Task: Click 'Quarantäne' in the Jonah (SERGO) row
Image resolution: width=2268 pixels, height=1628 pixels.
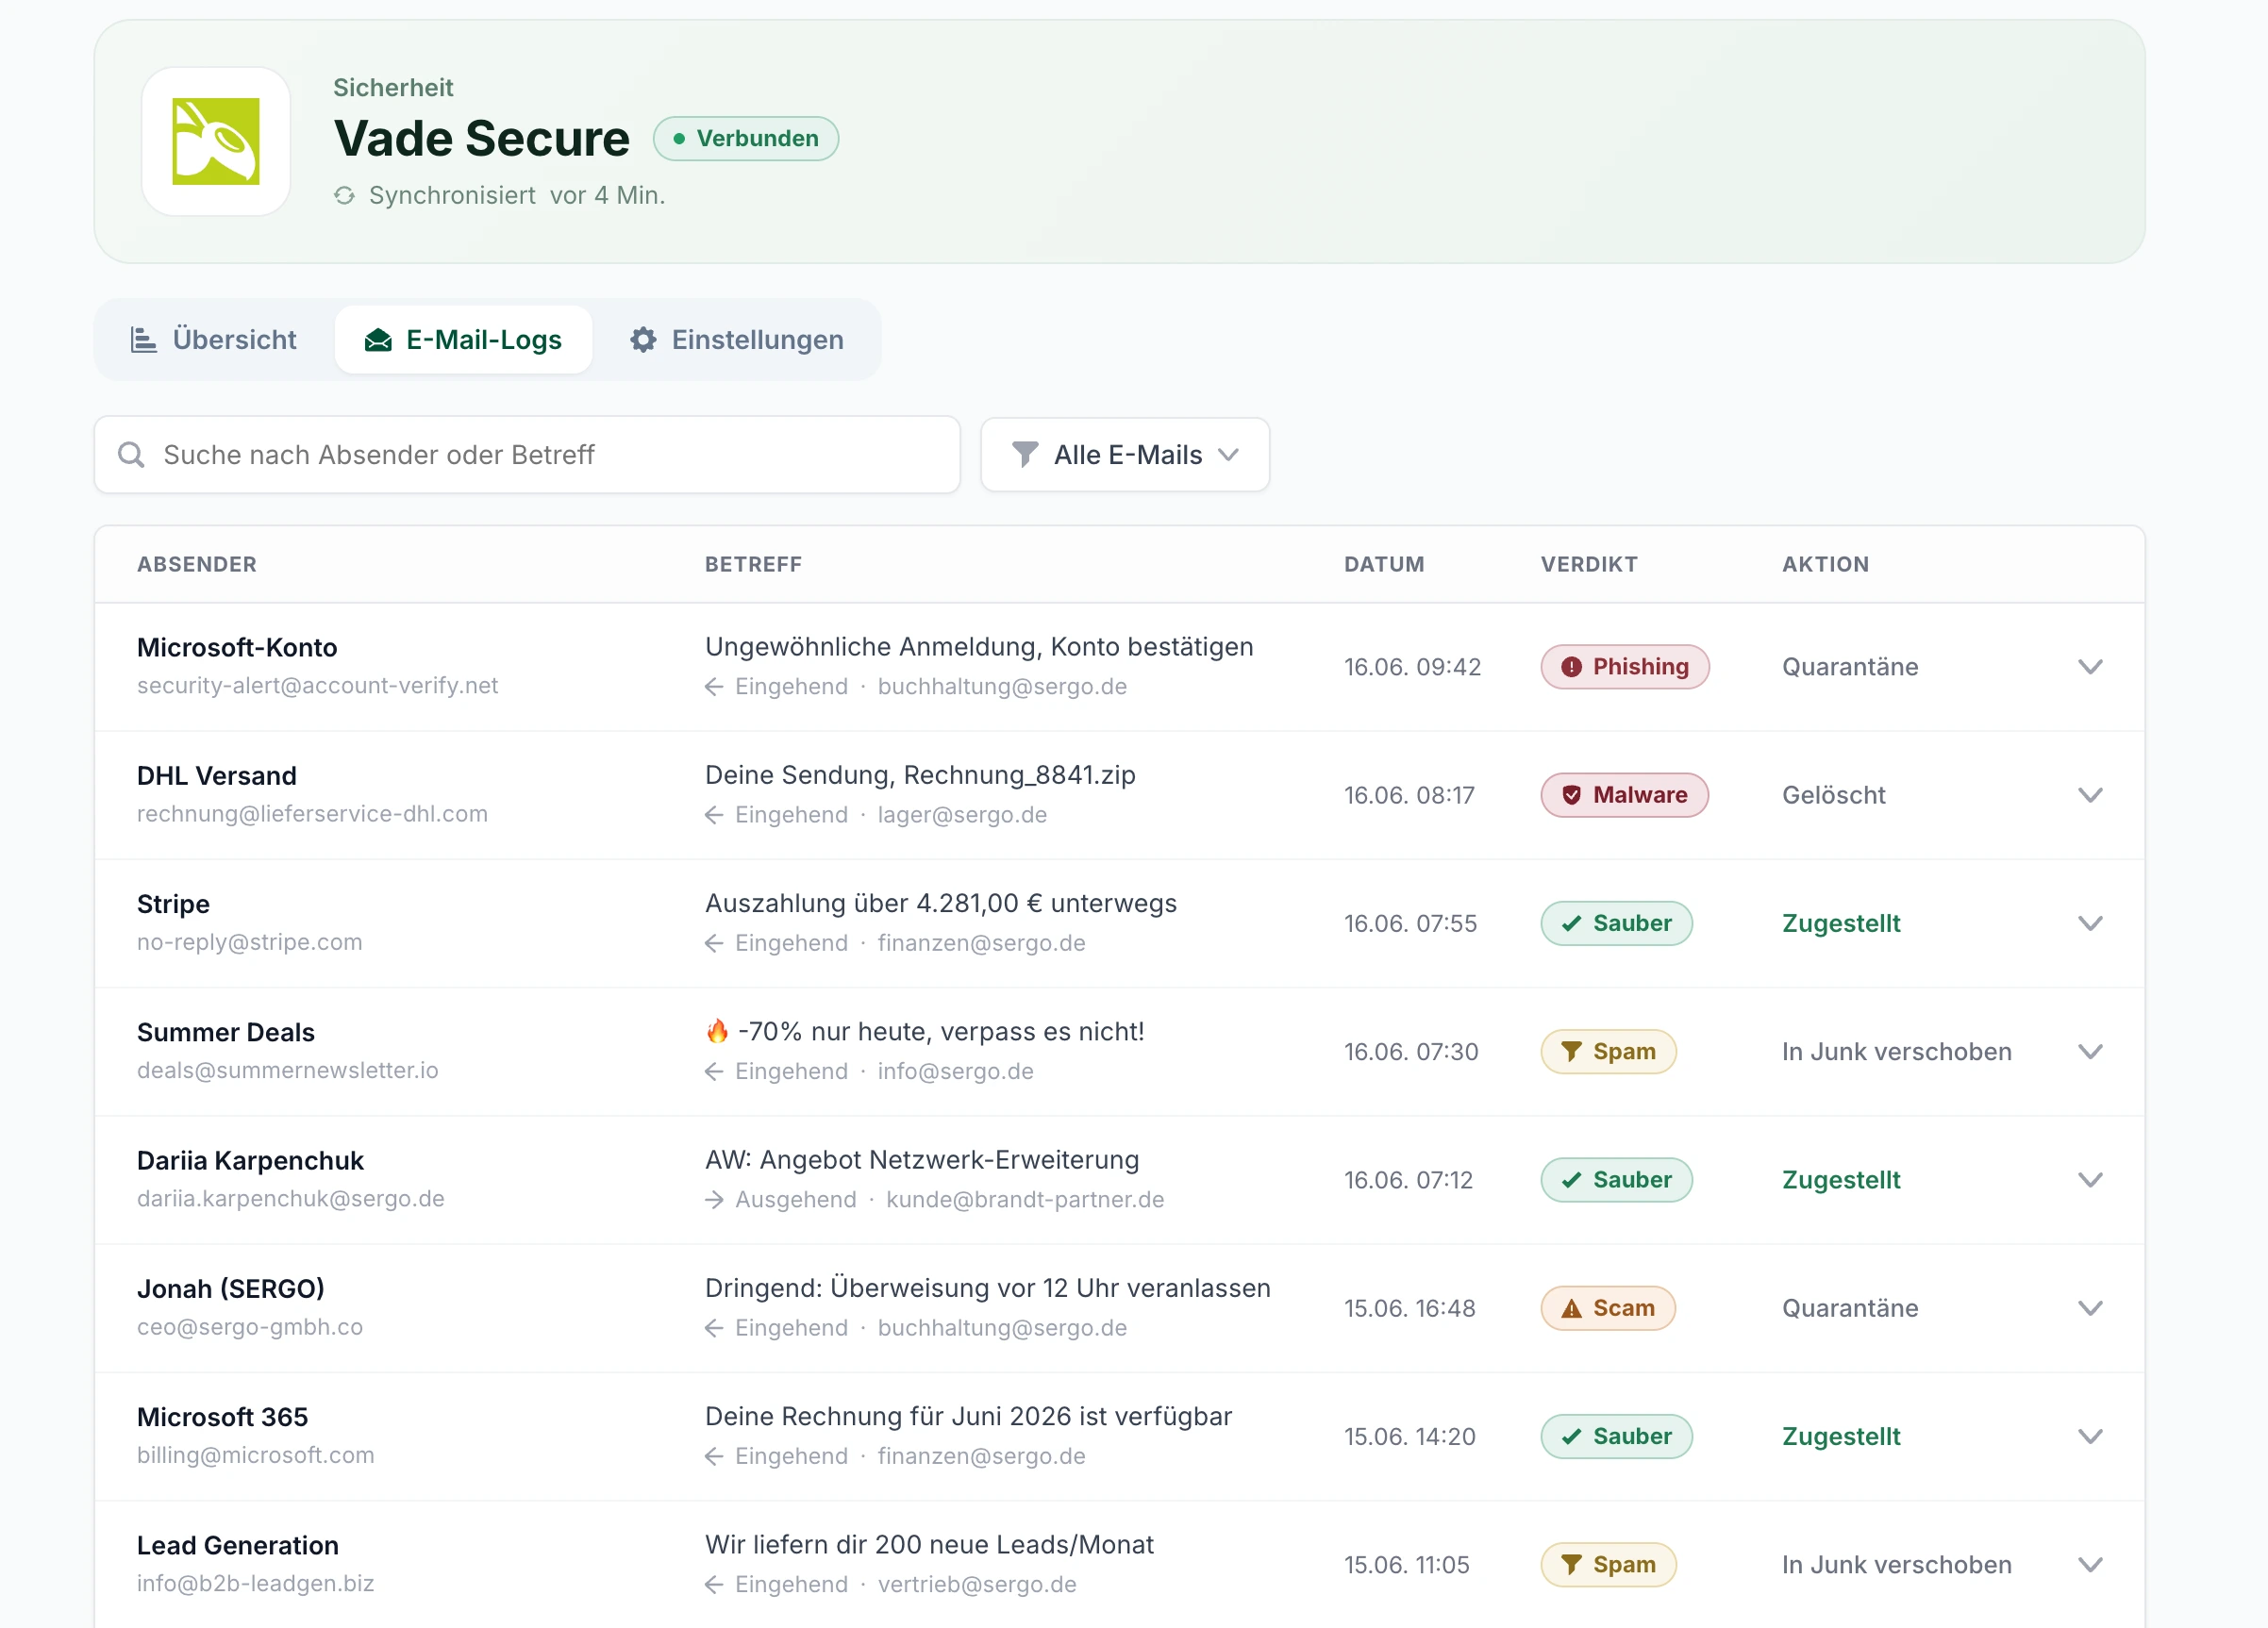Action: 1850,1308
